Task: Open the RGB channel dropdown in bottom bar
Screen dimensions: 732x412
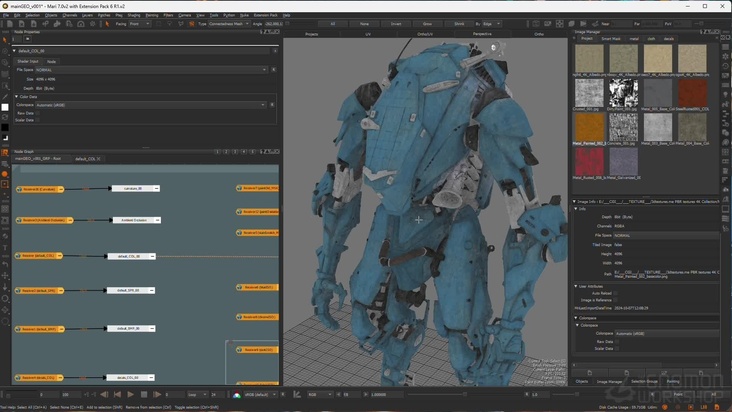Action: 320,395
